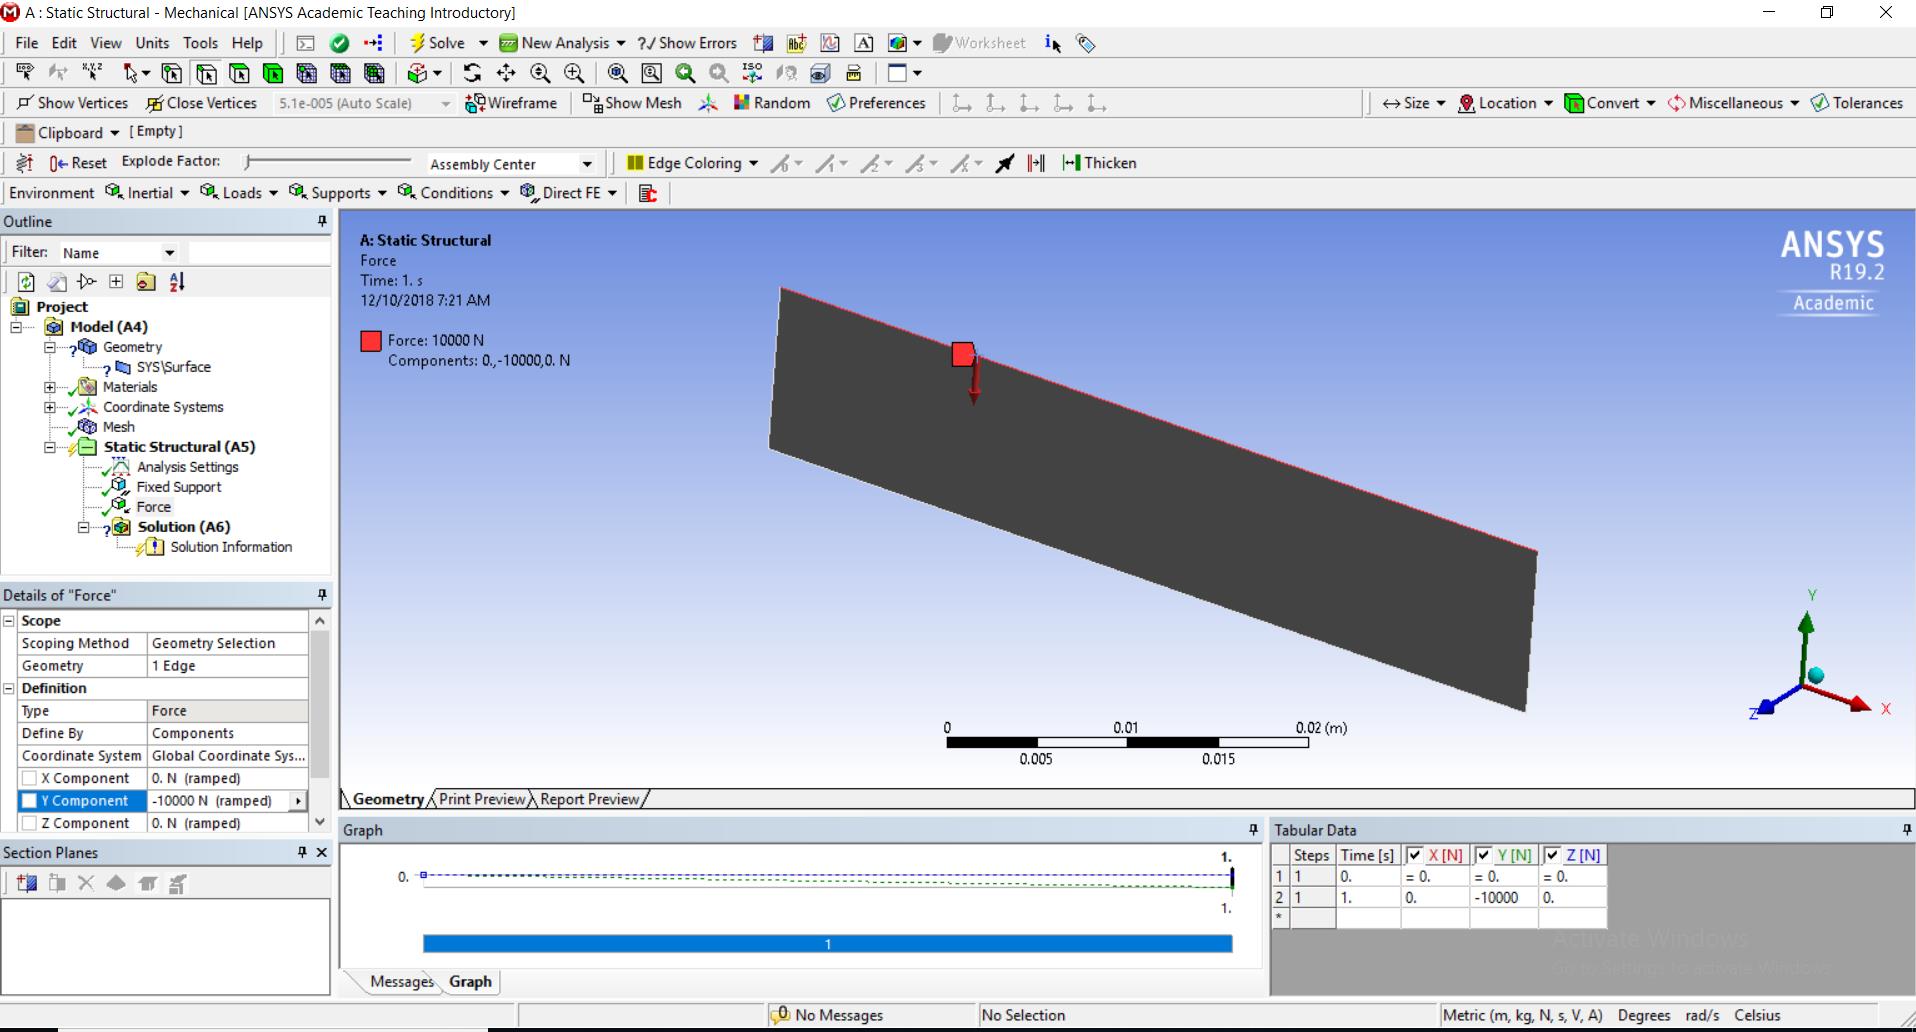Open the Conditions dropdown

454,193
